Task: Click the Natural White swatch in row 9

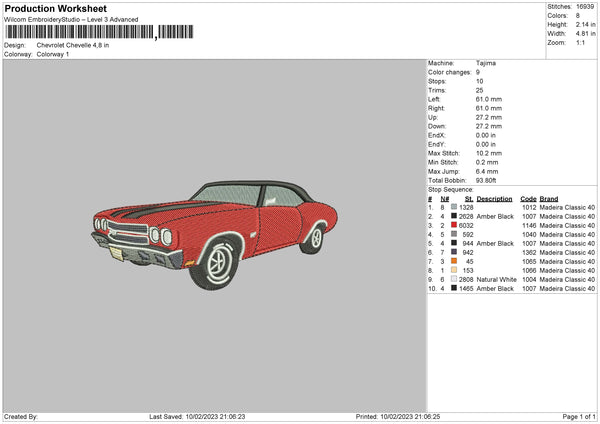Action: (x=454, y=279)
